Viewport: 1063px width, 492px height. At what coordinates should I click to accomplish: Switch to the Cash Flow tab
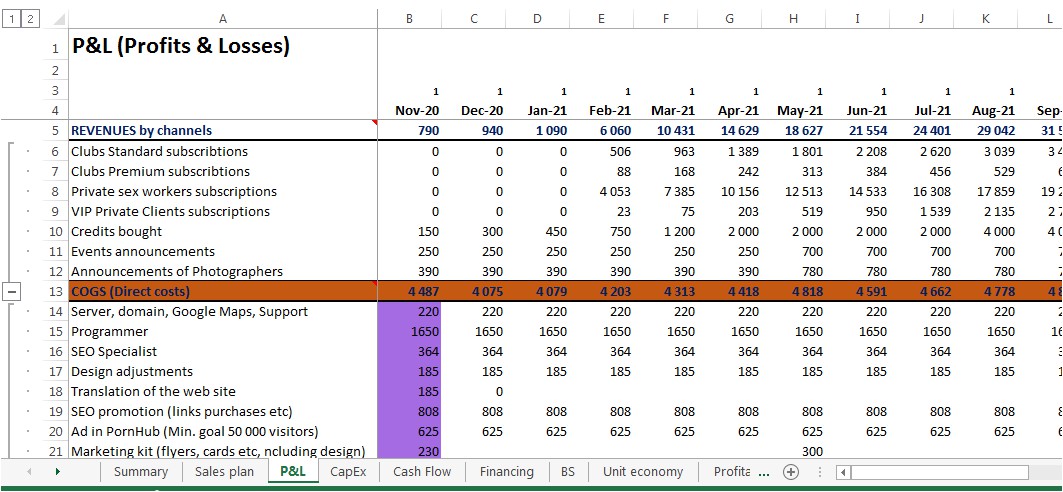pos(422,472)
